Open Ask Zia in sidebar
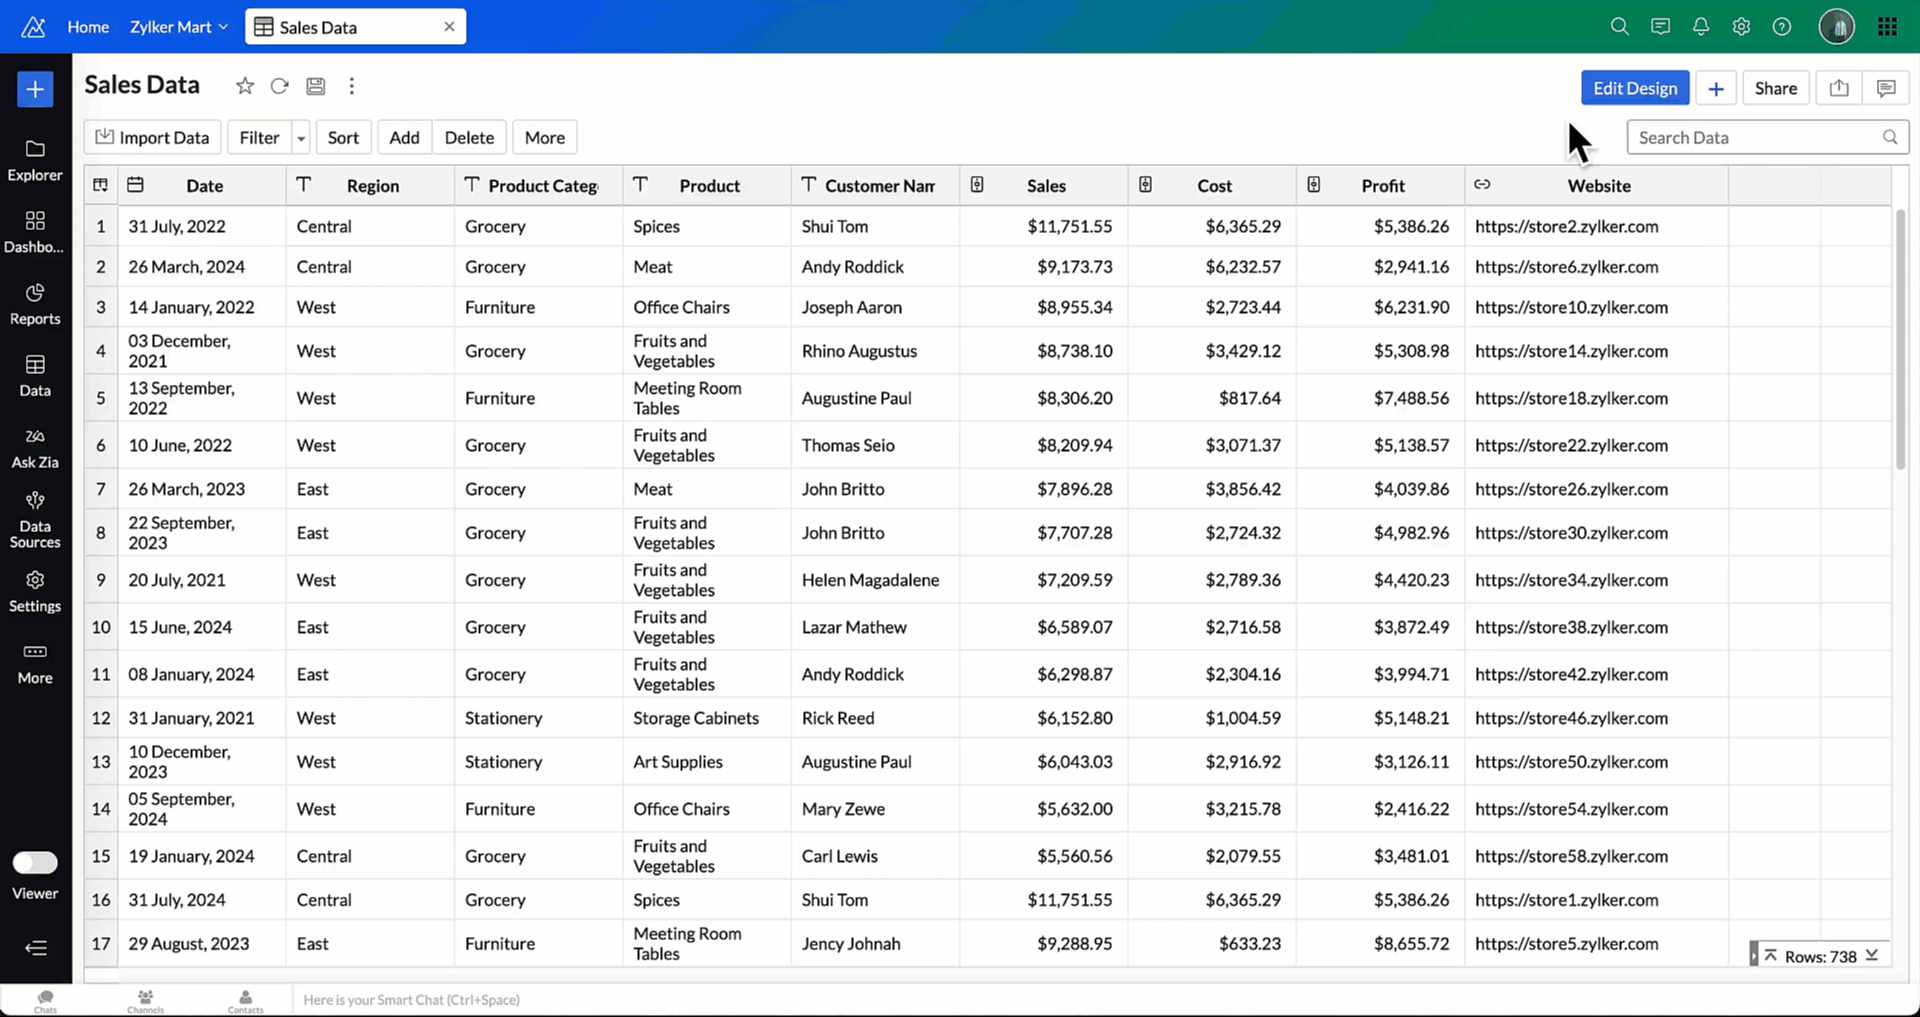The image size is (1920, 1017). click(35, 447)
